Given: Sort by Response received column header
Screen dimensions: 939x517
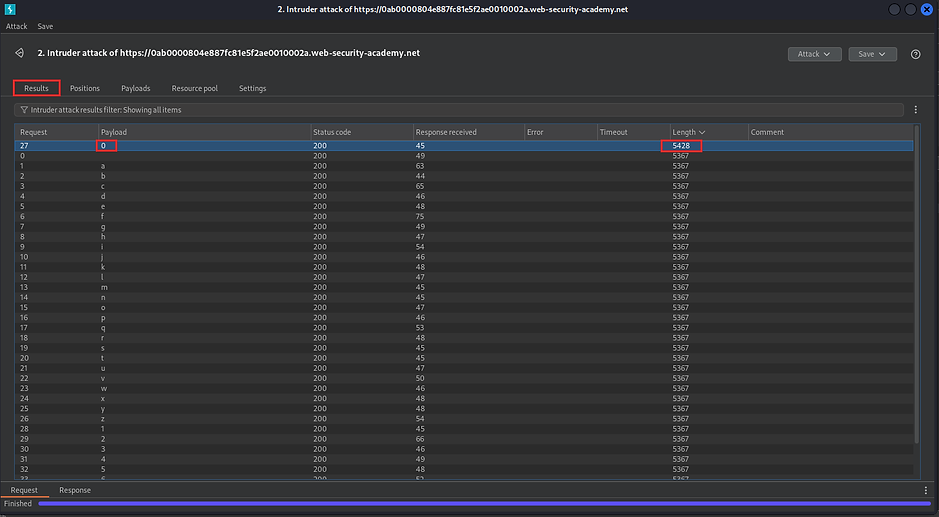Looking at the screenshot, I should (x=468, y=132).
